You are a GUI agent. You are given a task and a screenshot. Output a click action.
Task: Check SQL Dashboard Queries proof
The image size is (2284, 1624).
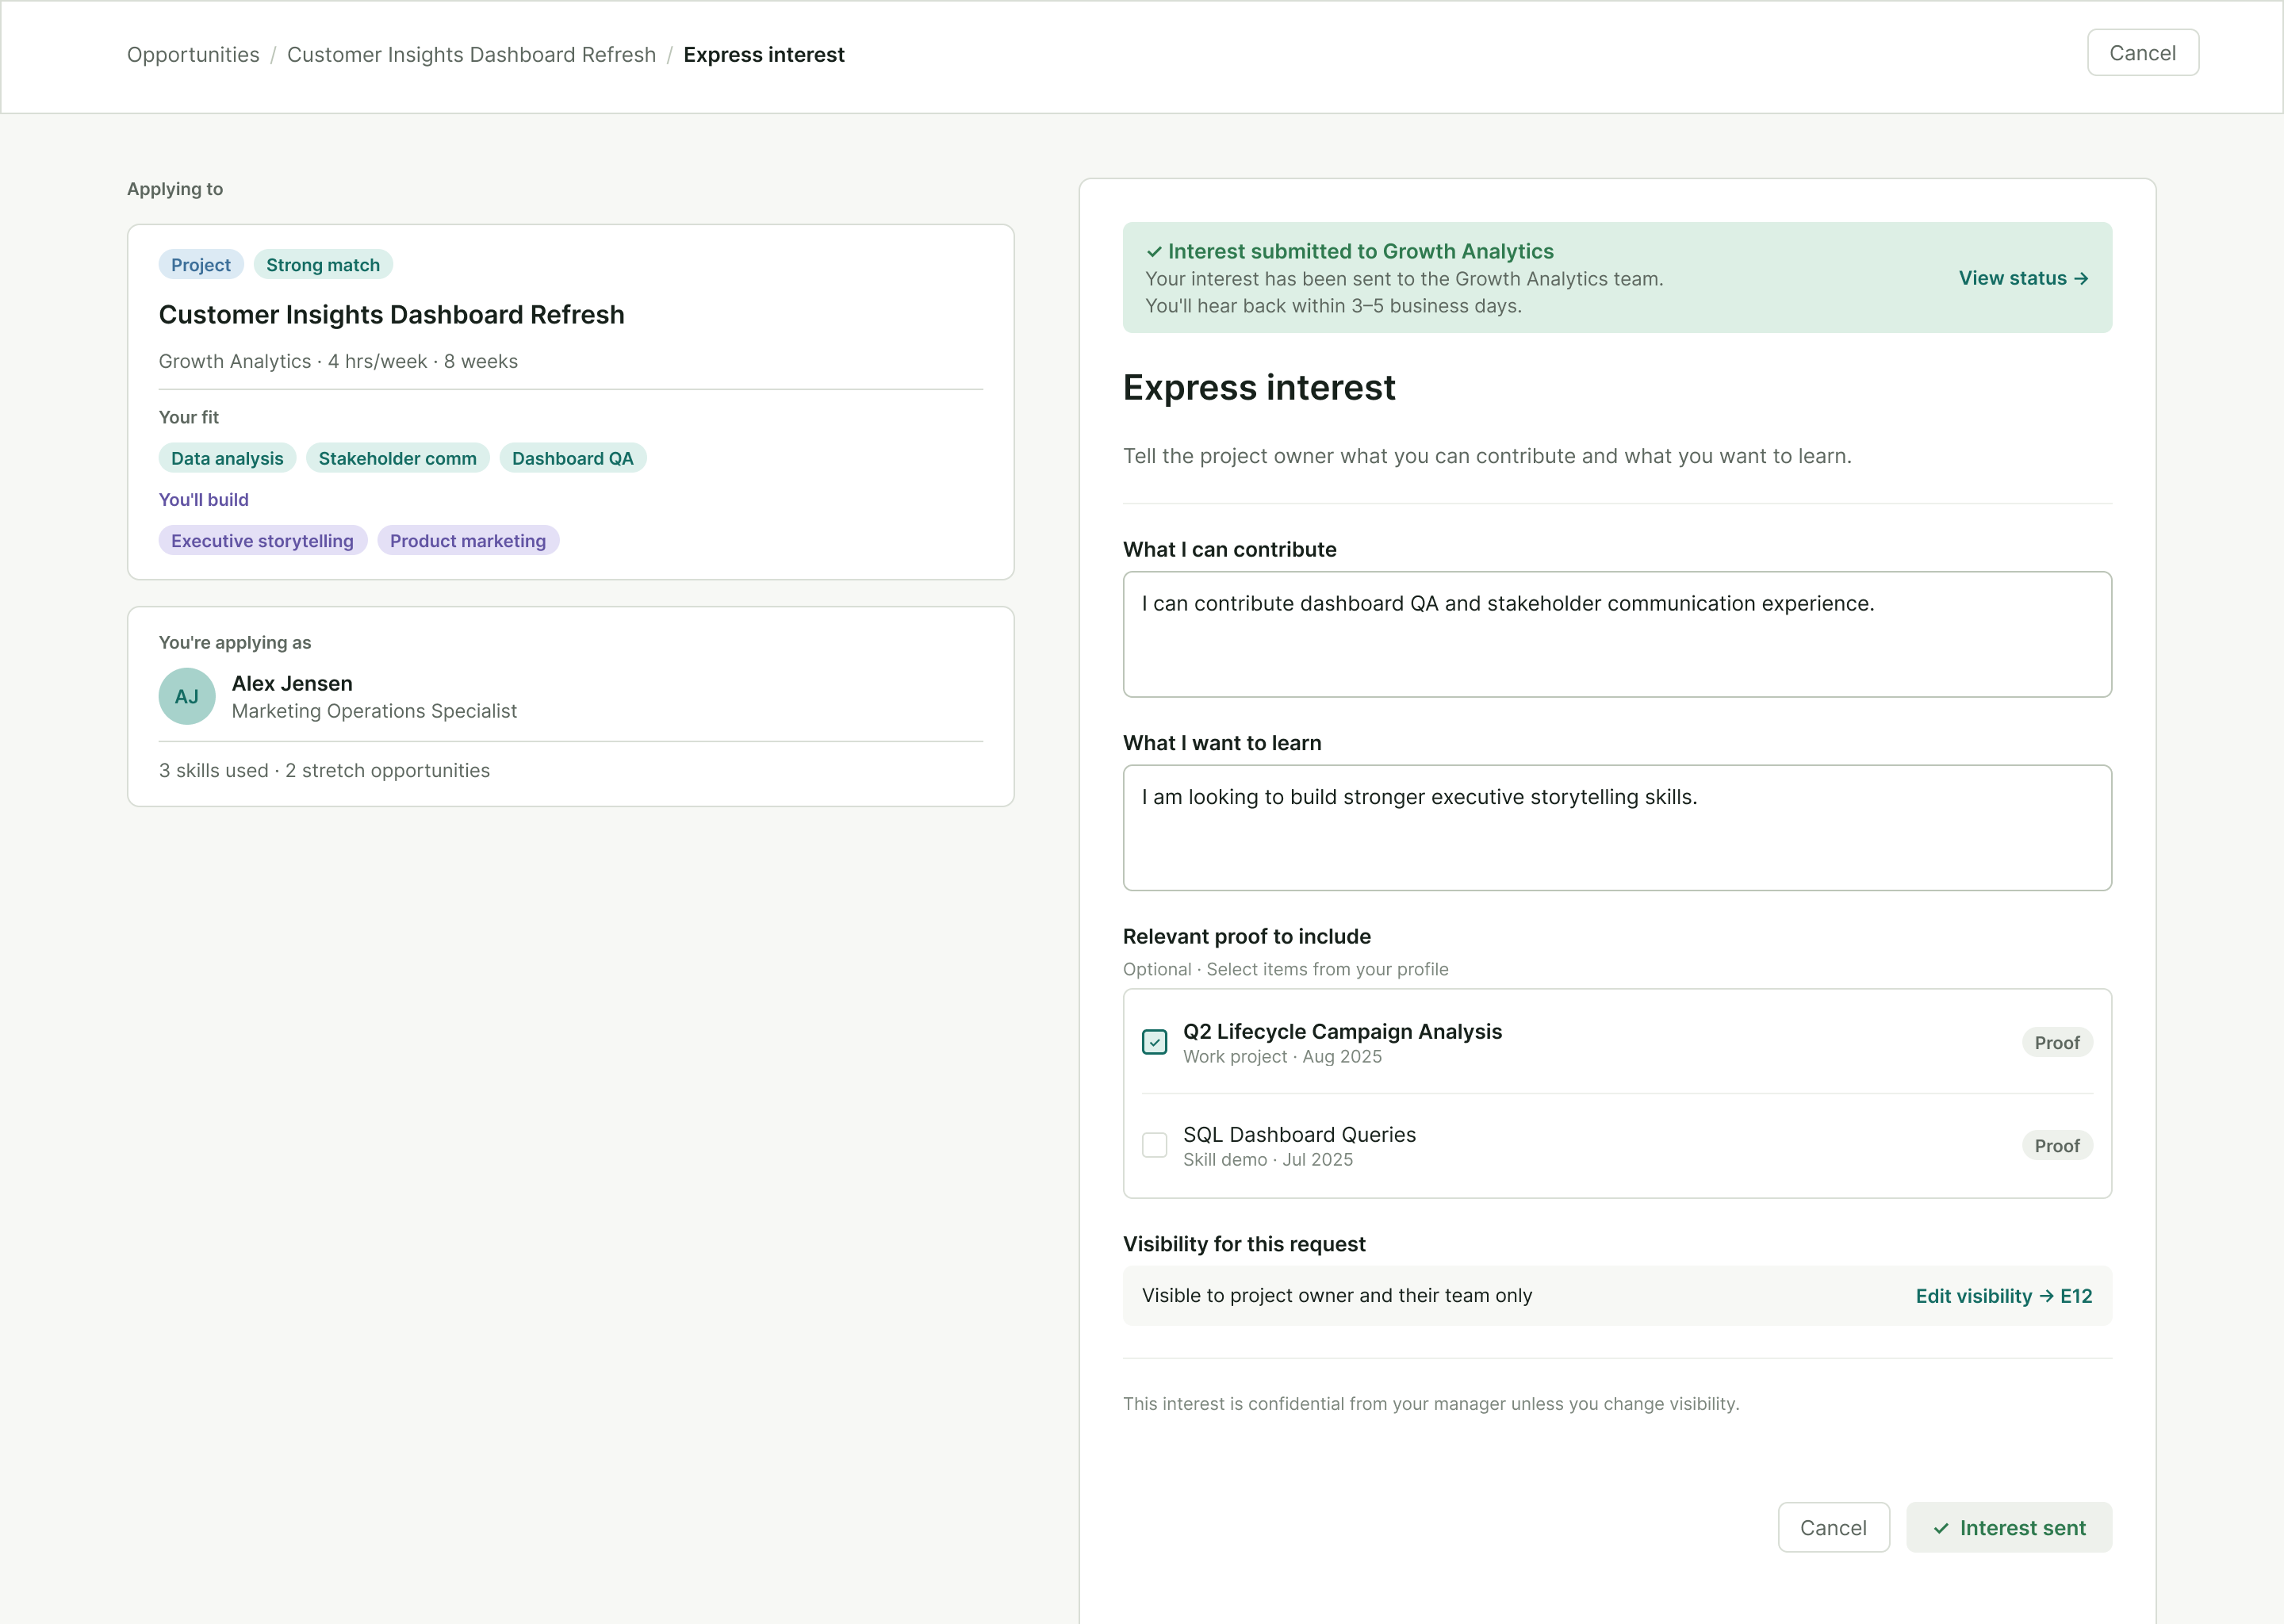[1154, 1145]
